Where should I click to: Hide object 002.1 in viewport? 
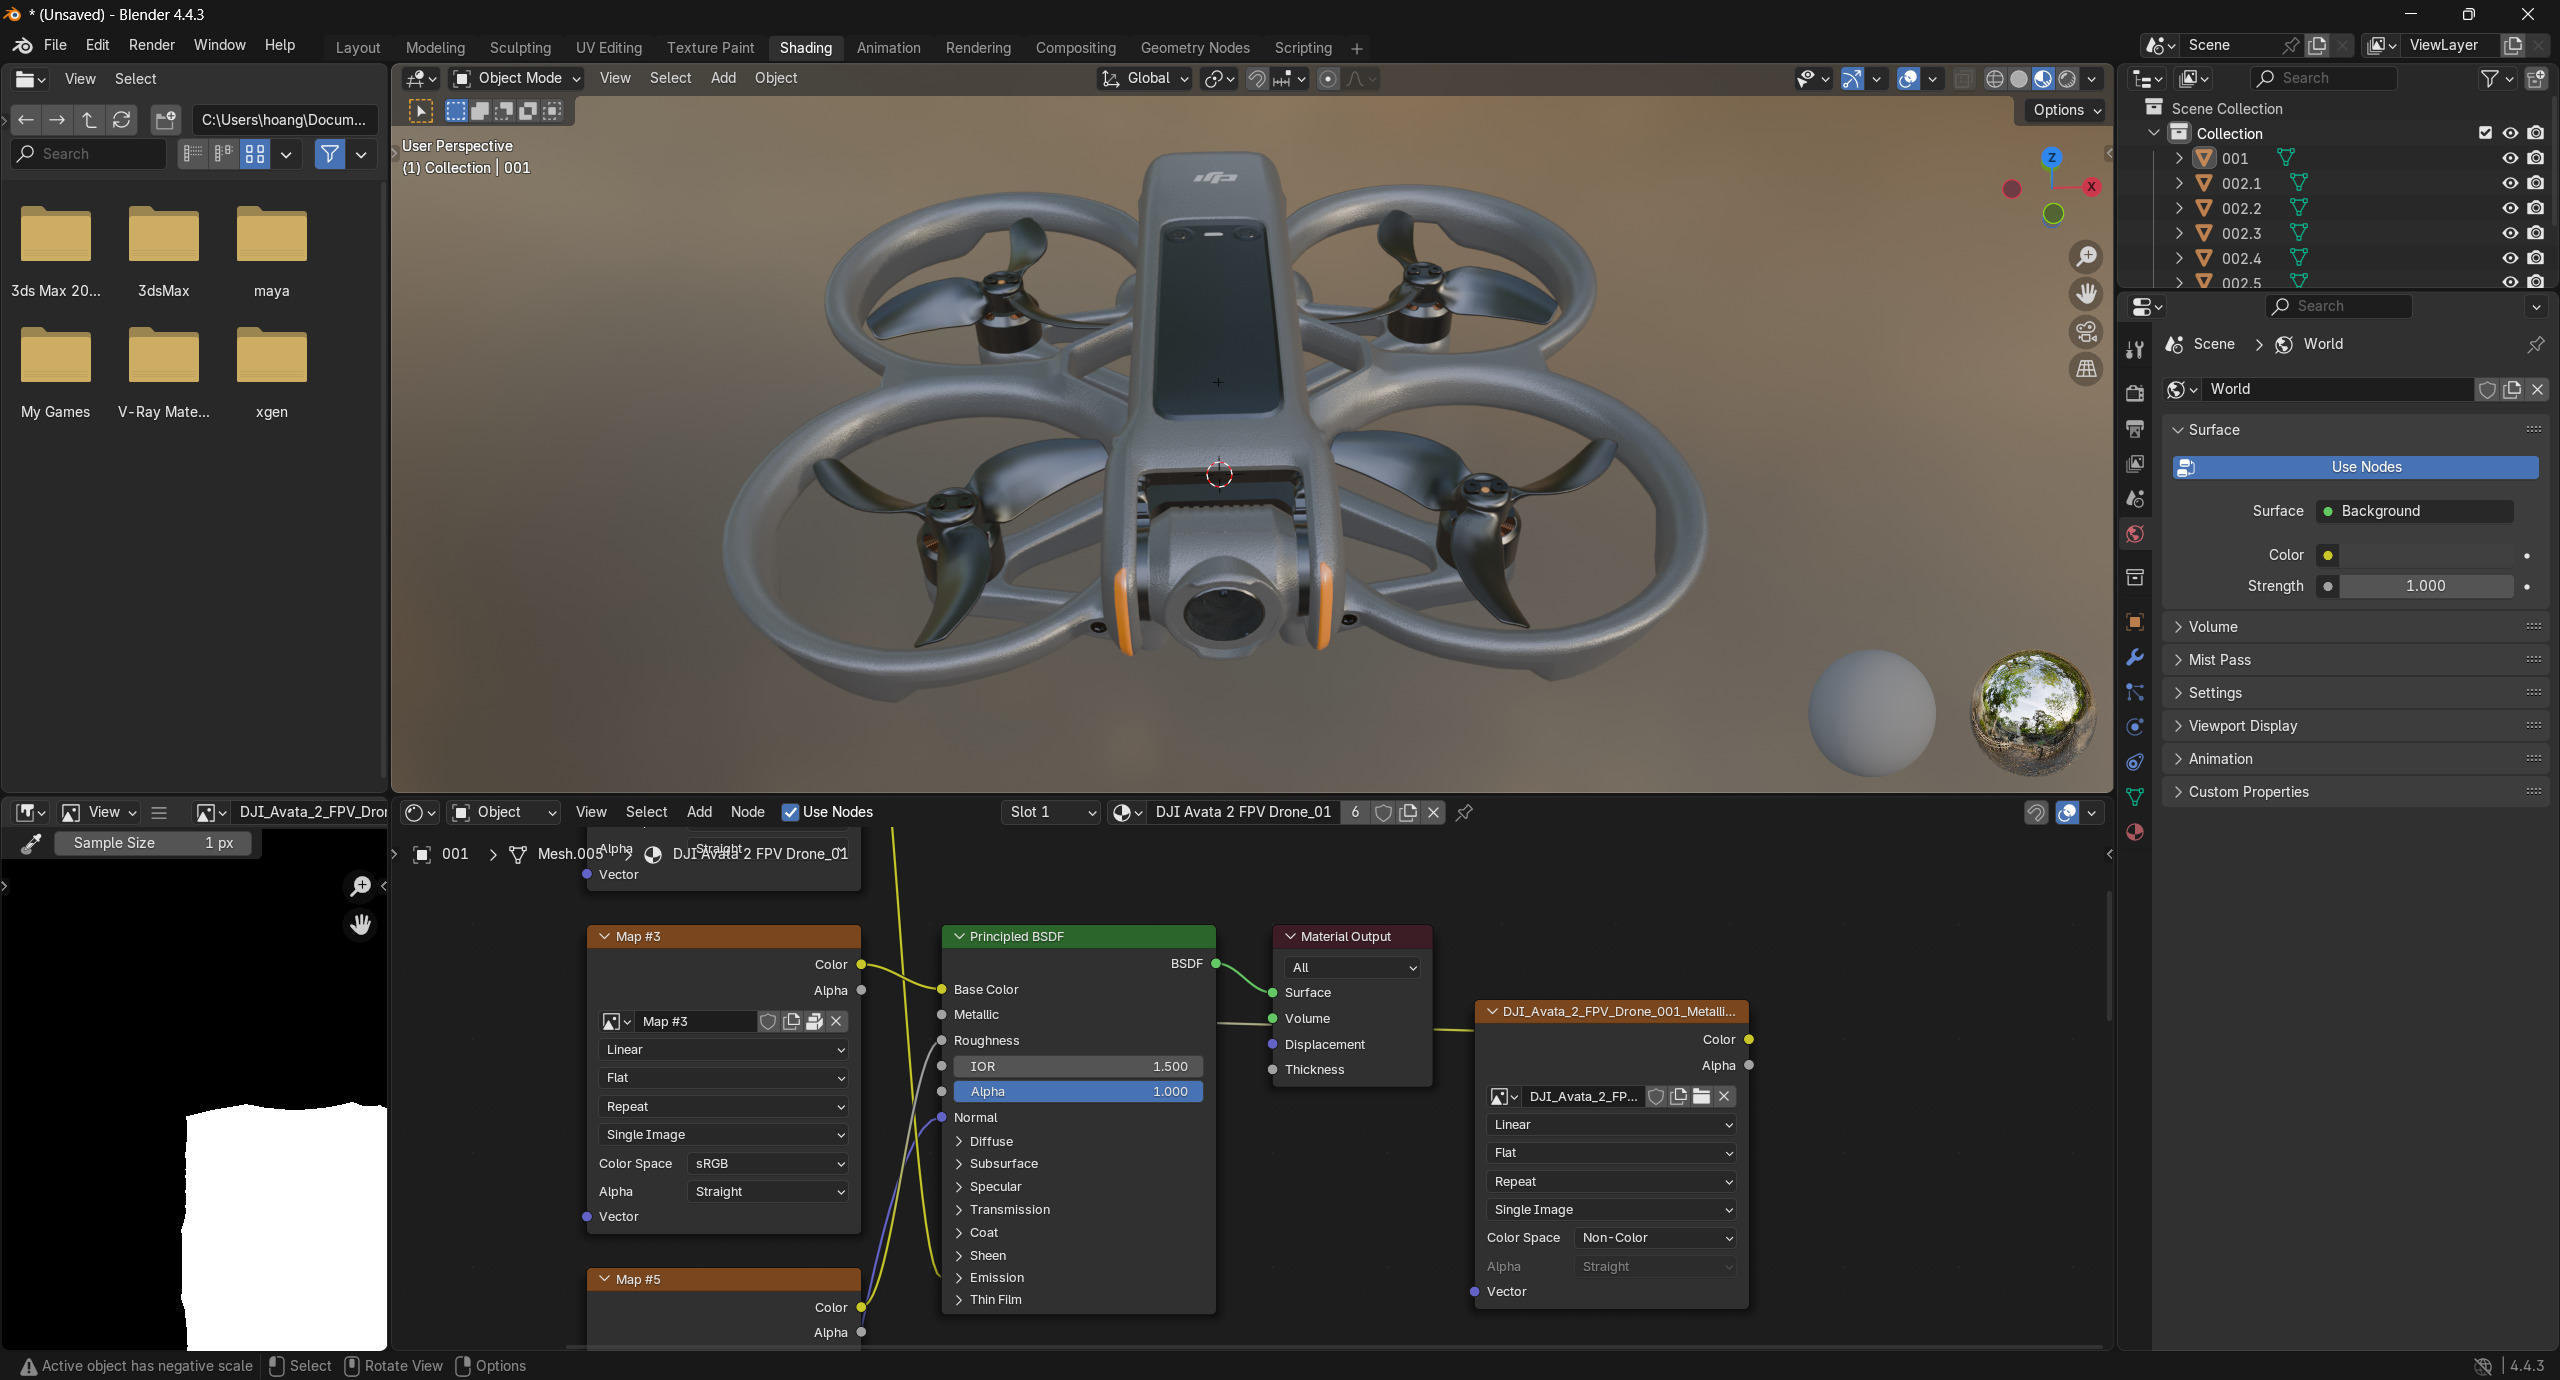click(2510, 183)
